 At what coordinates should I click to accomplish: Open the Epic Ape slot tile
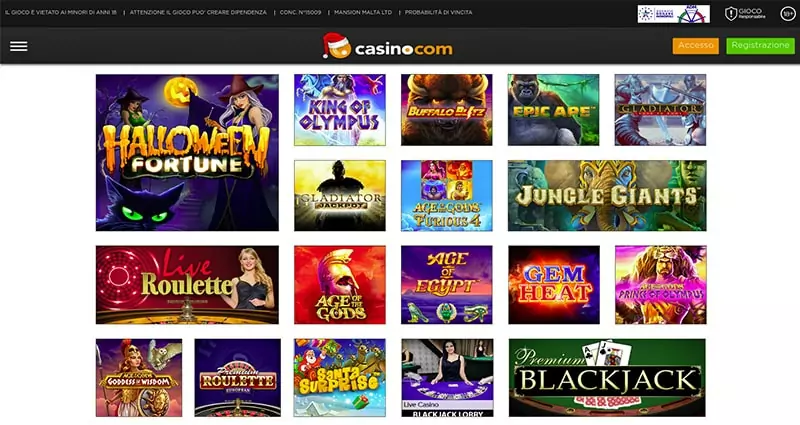[554, 110]
